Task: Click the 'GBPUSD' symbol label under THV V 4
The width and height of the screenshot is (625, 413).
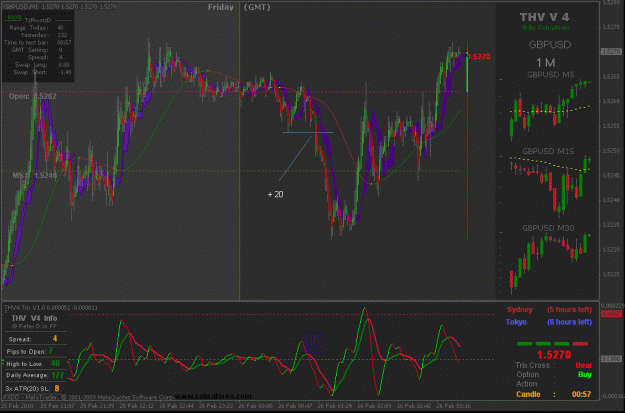Action: (550, 45)
